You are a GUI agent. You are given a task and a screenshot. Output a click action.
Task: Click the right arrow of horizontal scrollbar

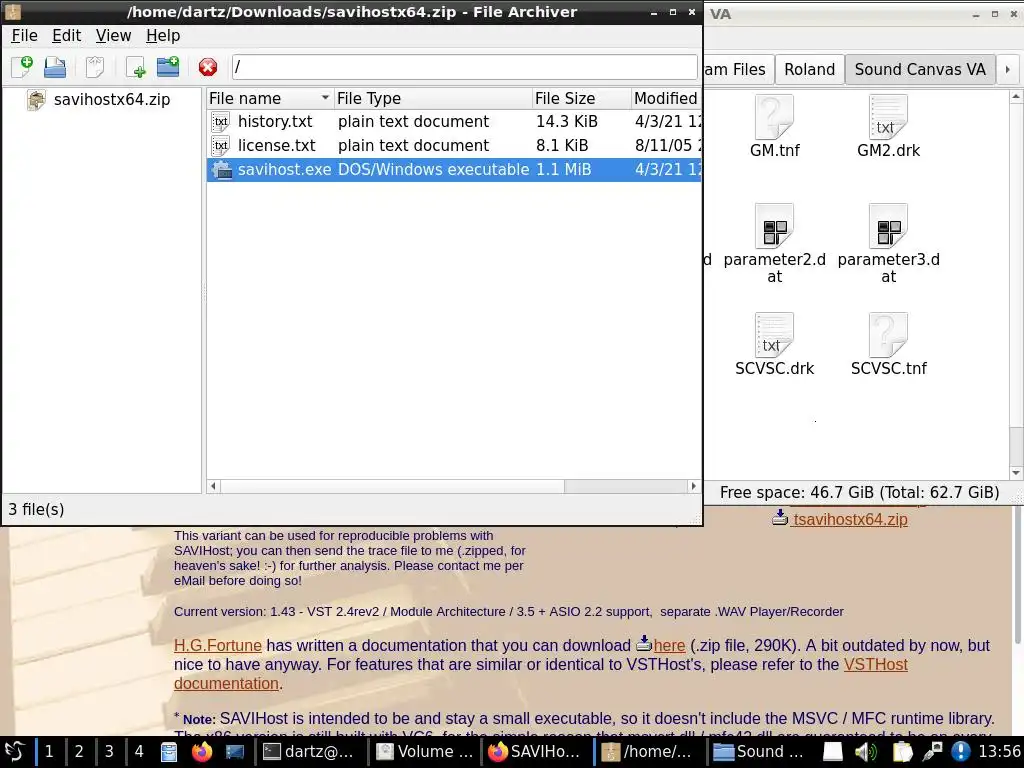pyautogui.click(x=694, y=487)
